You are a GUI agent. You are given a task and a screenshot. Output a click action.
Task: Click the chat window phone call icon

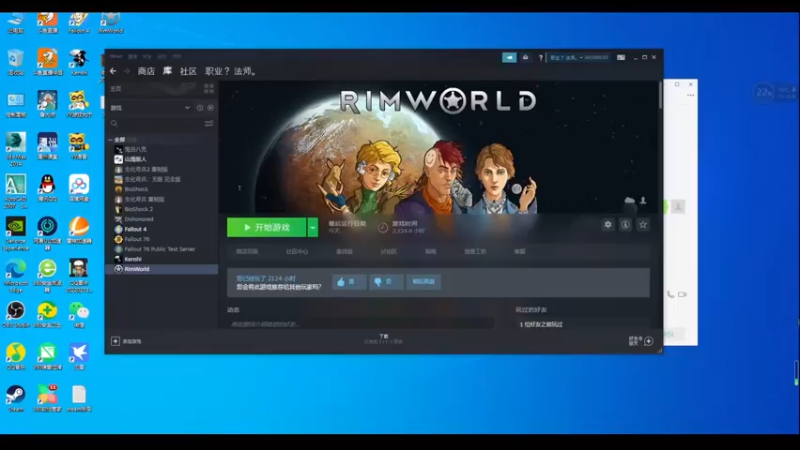click(x=670, y=294)
